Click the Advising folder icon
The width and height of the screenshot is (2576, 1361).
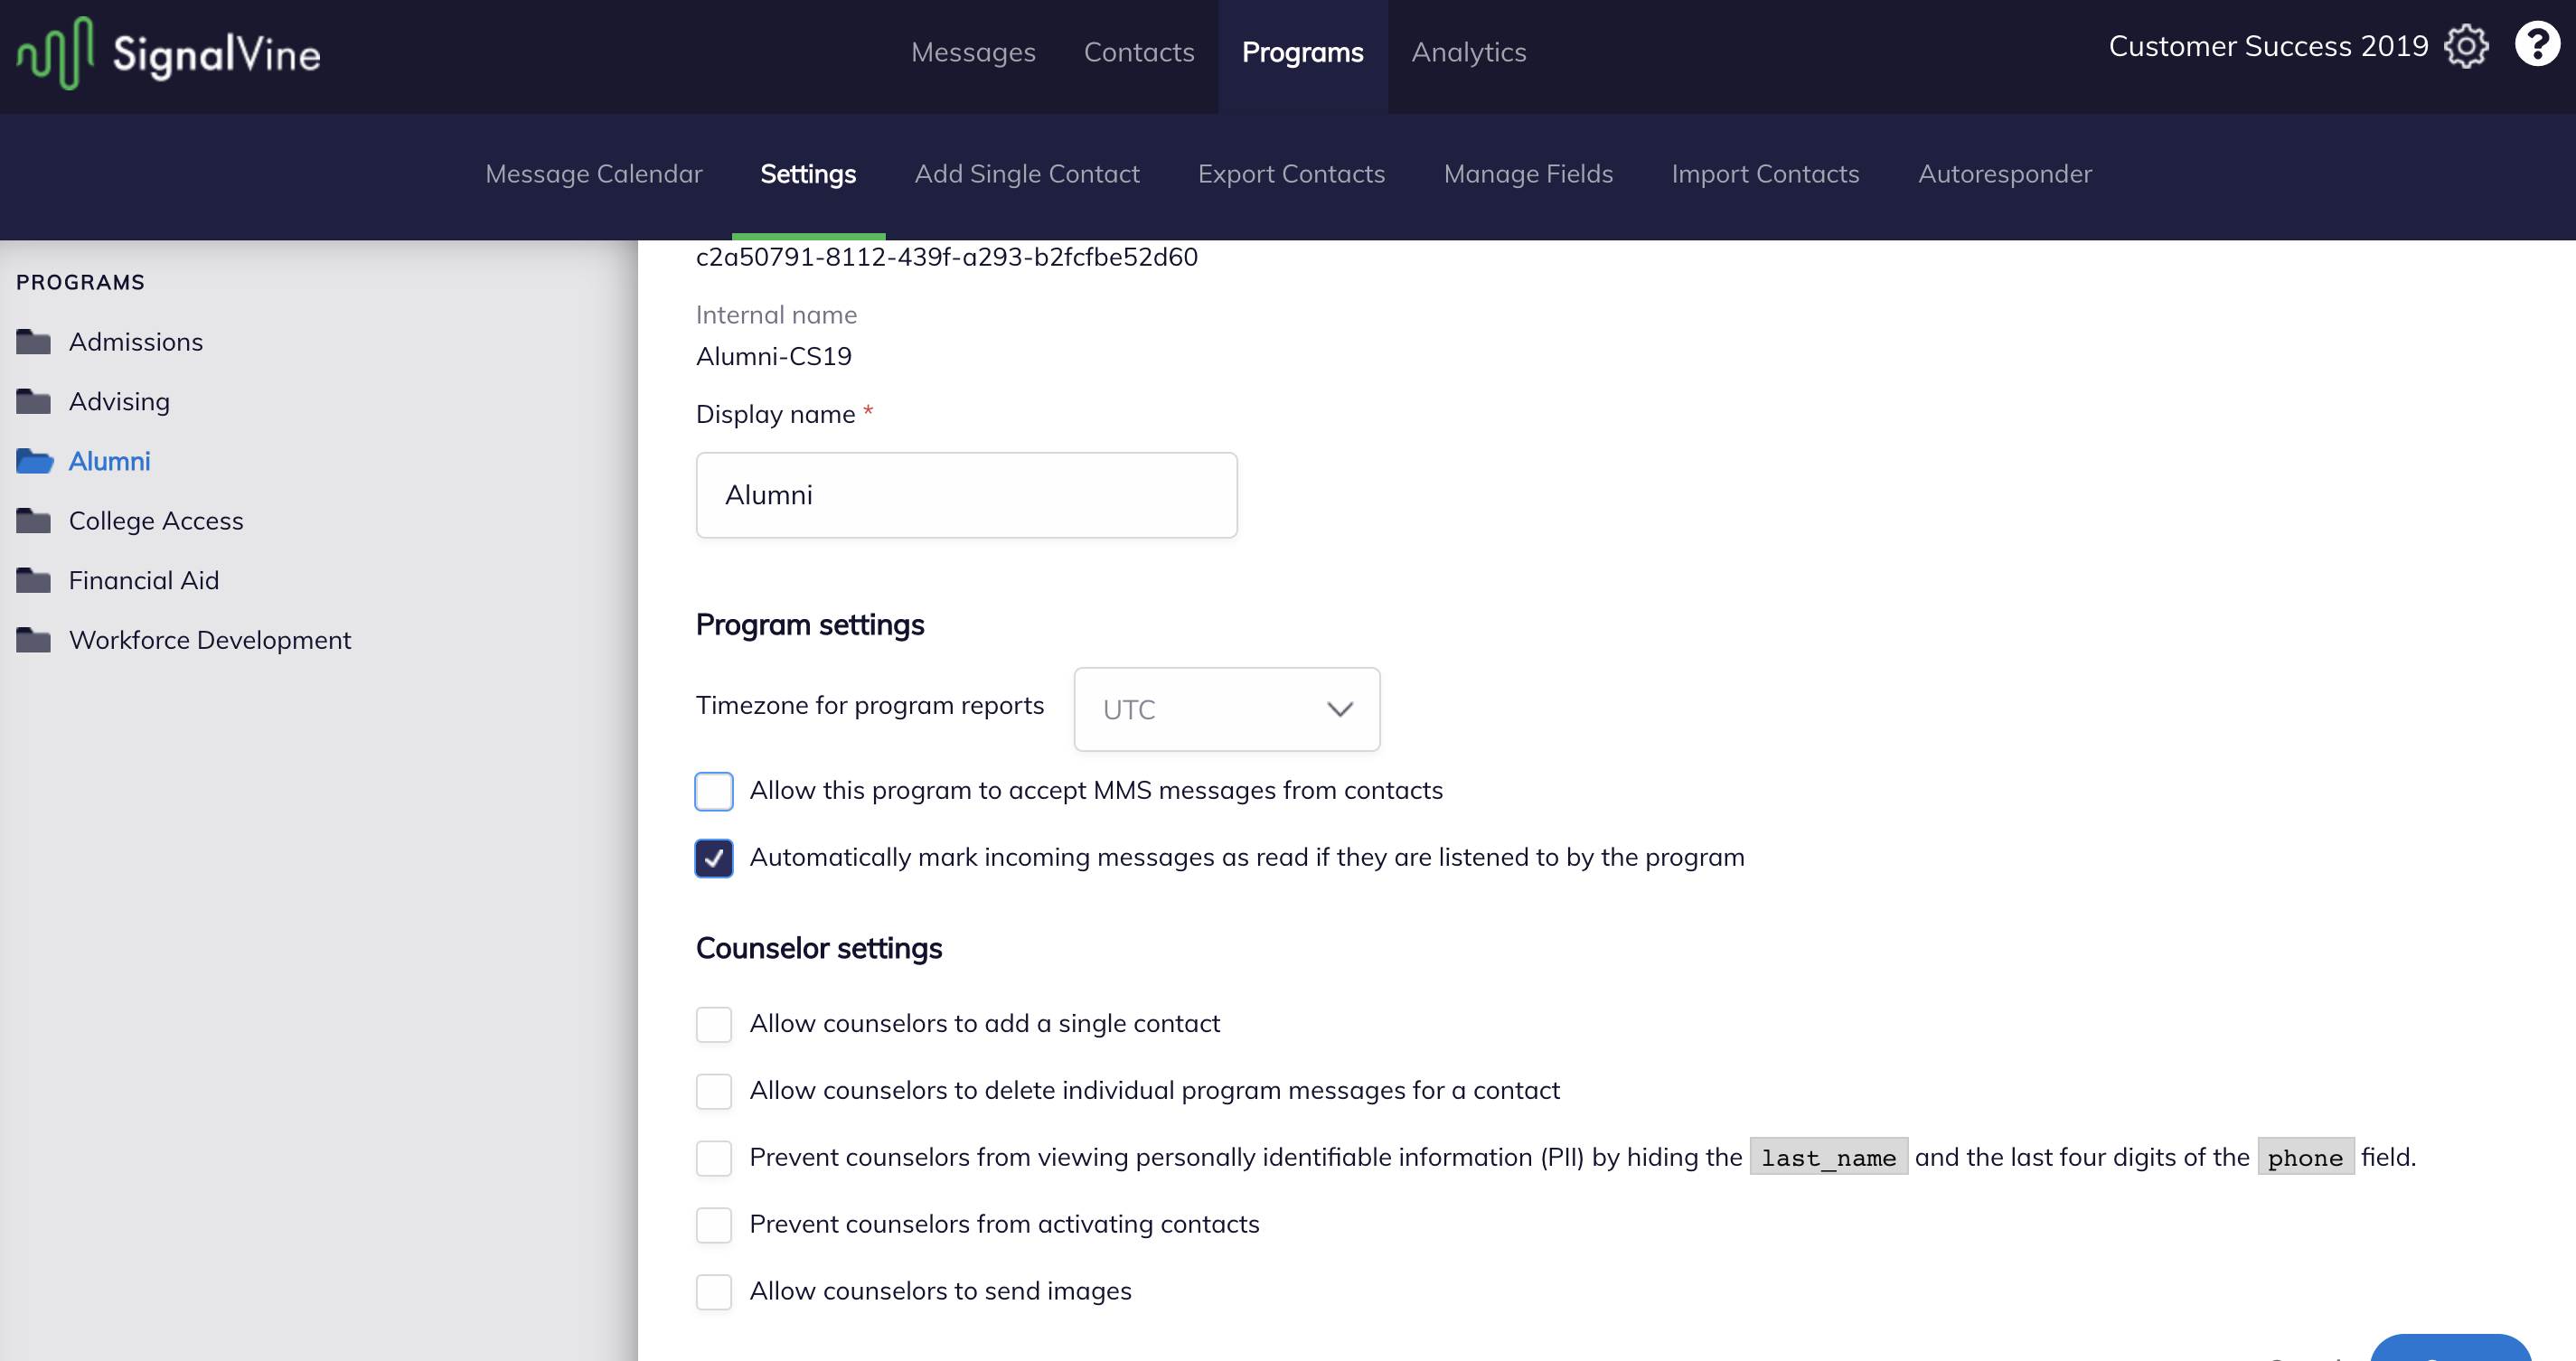tap(33, 402)
